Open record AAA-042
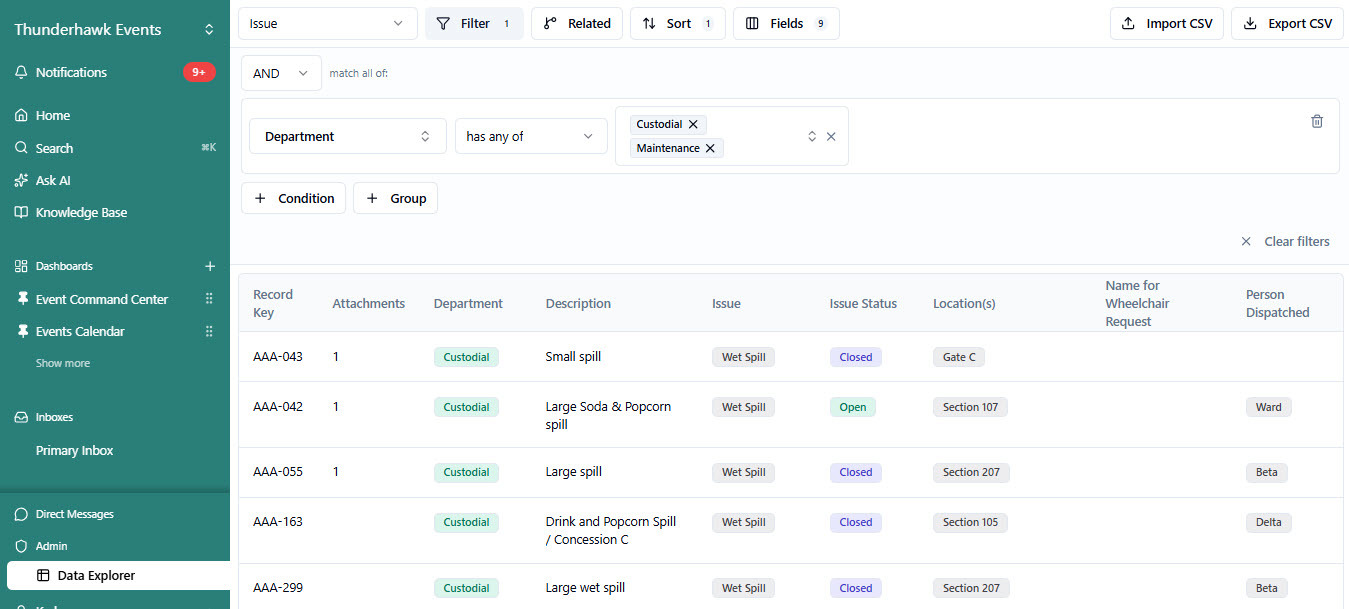Image resolution: width=1349 pixels, height=609 pixels. [278, 406]
